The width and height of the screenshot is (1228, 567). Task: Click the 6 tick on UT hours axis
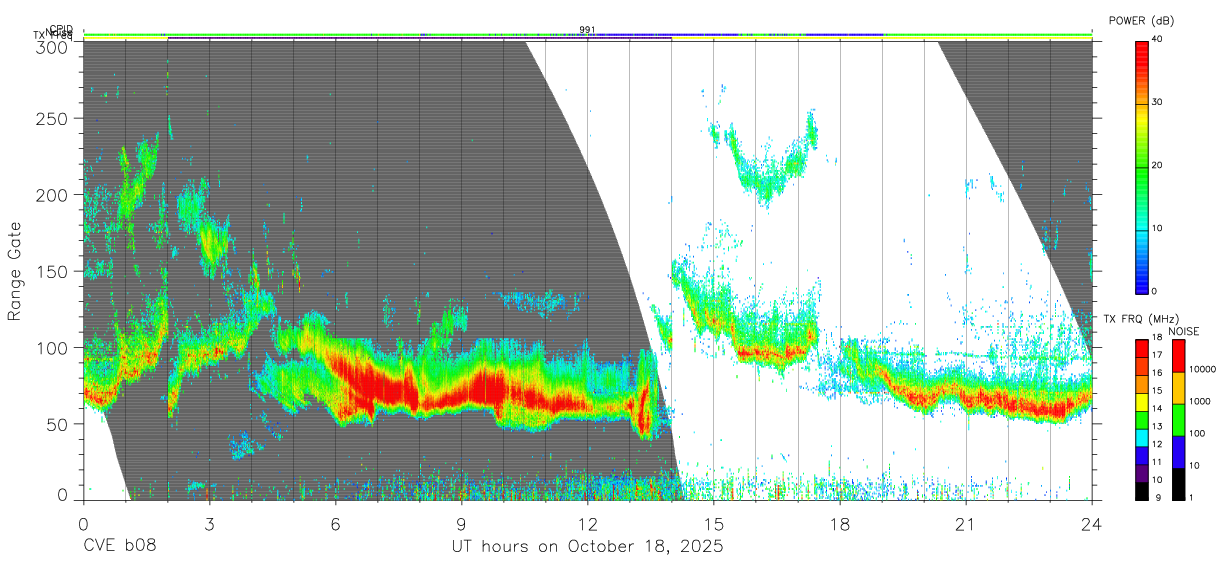(335, 523)
